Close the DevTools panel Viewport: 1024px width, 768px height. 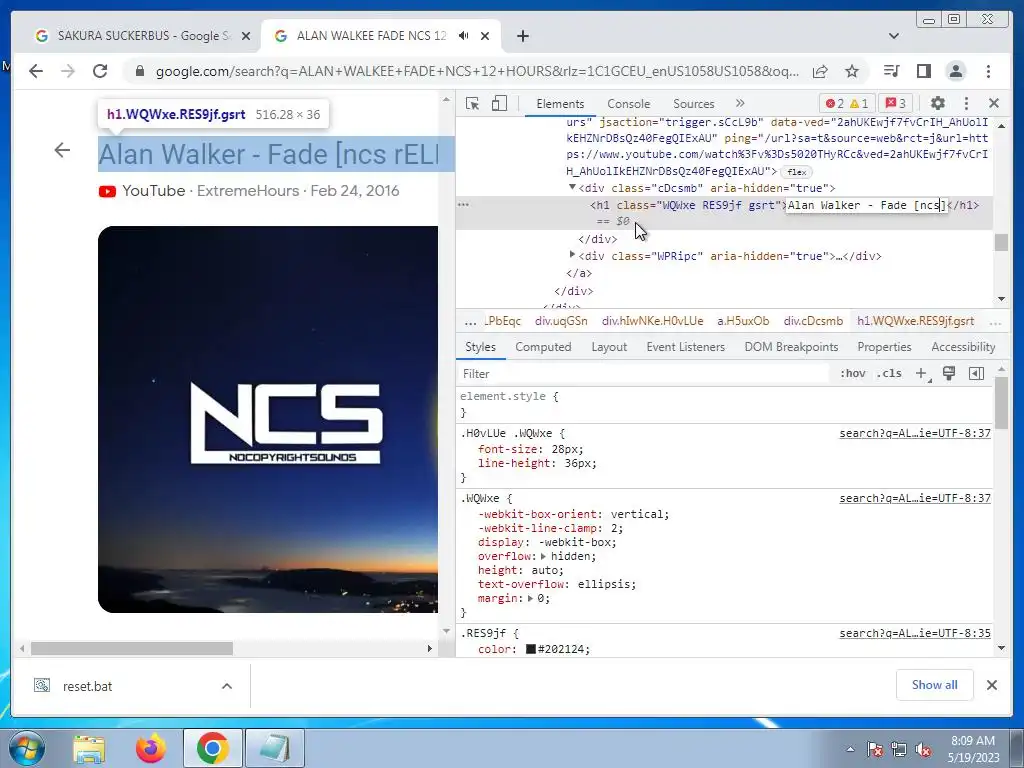coord(994,103)
